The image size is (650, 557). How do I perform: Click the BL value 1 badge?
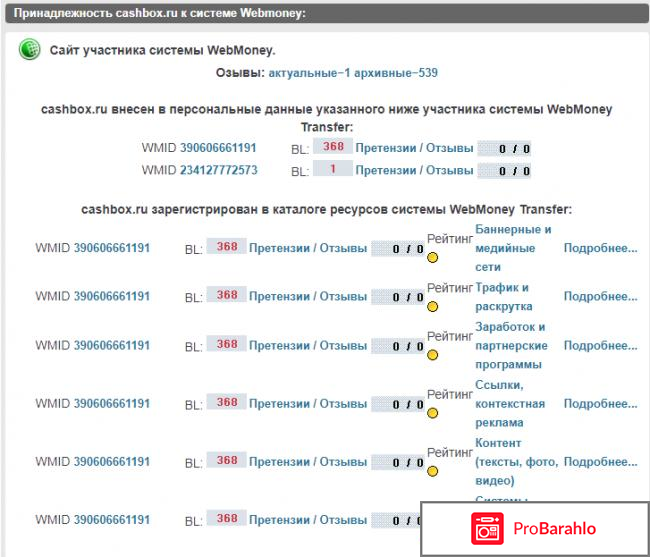(x=333, y=168)
